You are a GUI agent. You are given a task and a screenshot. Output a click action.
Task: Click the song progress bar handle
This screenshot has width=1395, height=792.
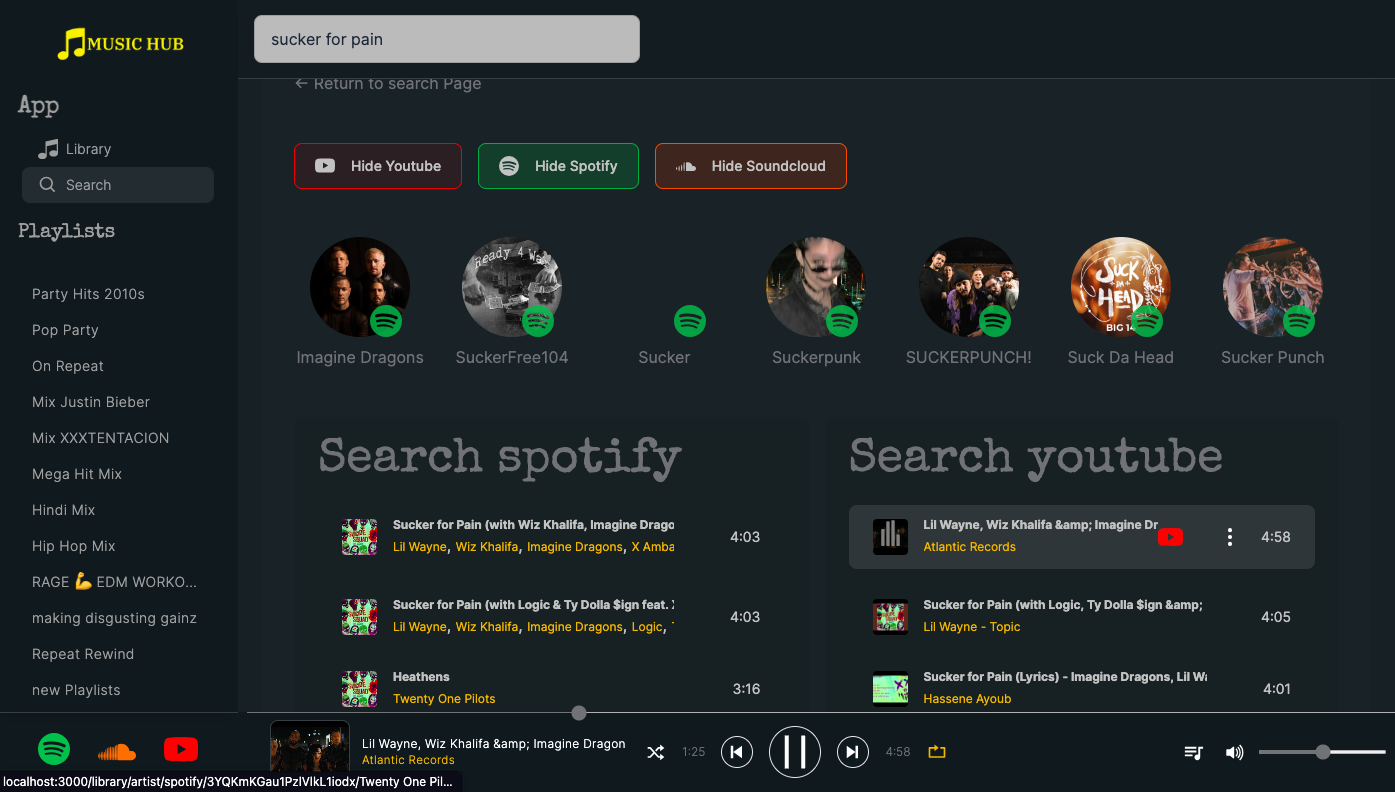(x=579, y=713)
